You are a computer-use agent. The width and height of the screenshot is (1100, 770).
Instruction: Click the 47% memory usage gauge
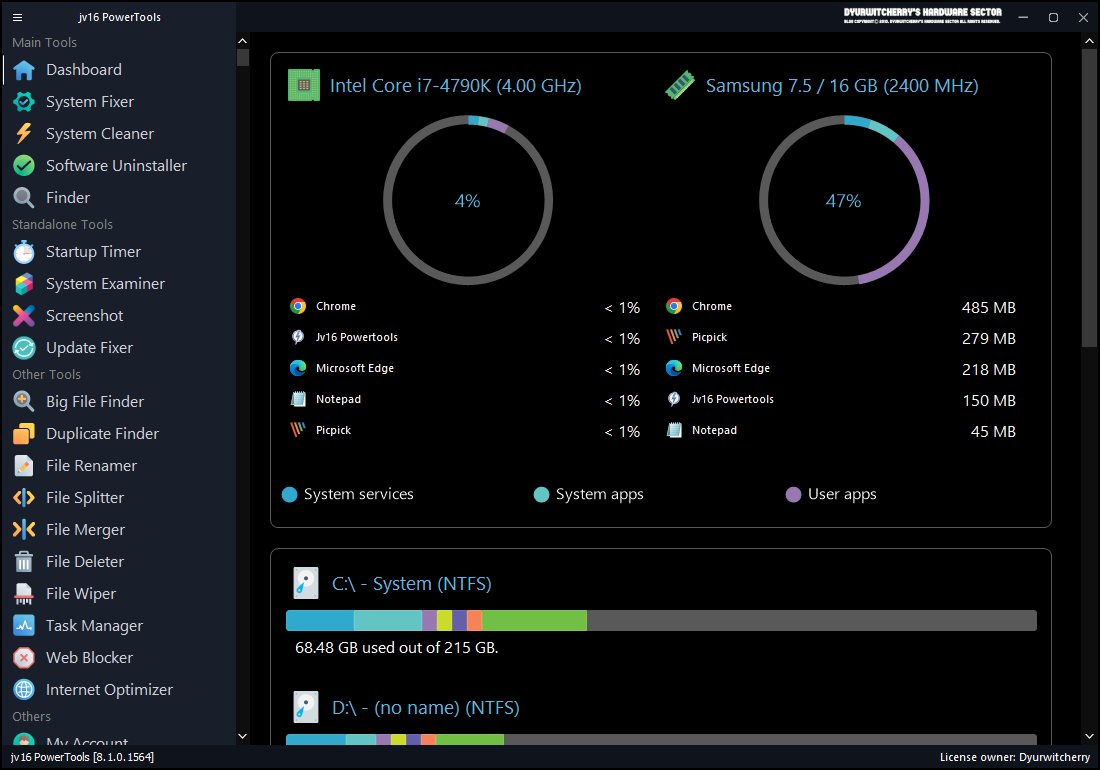point(844,201)
